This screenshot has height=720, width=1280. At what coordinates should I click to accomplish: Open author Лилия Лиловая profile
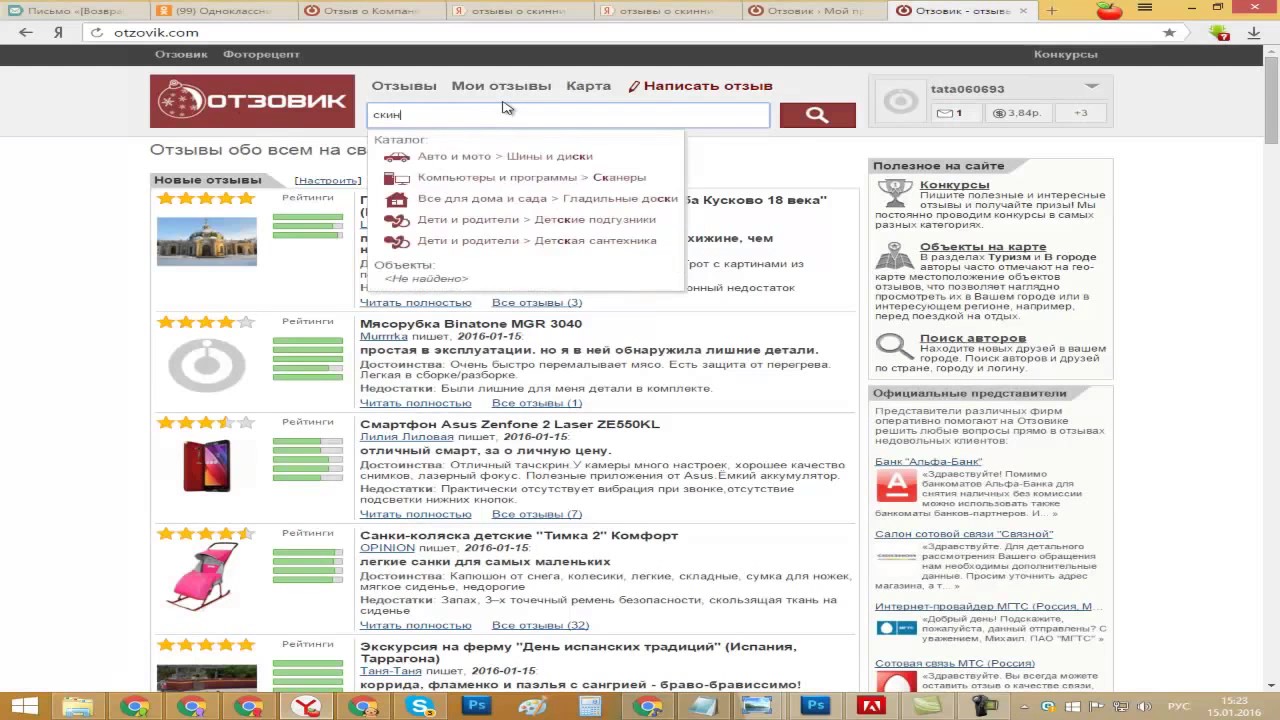[406, 437]
